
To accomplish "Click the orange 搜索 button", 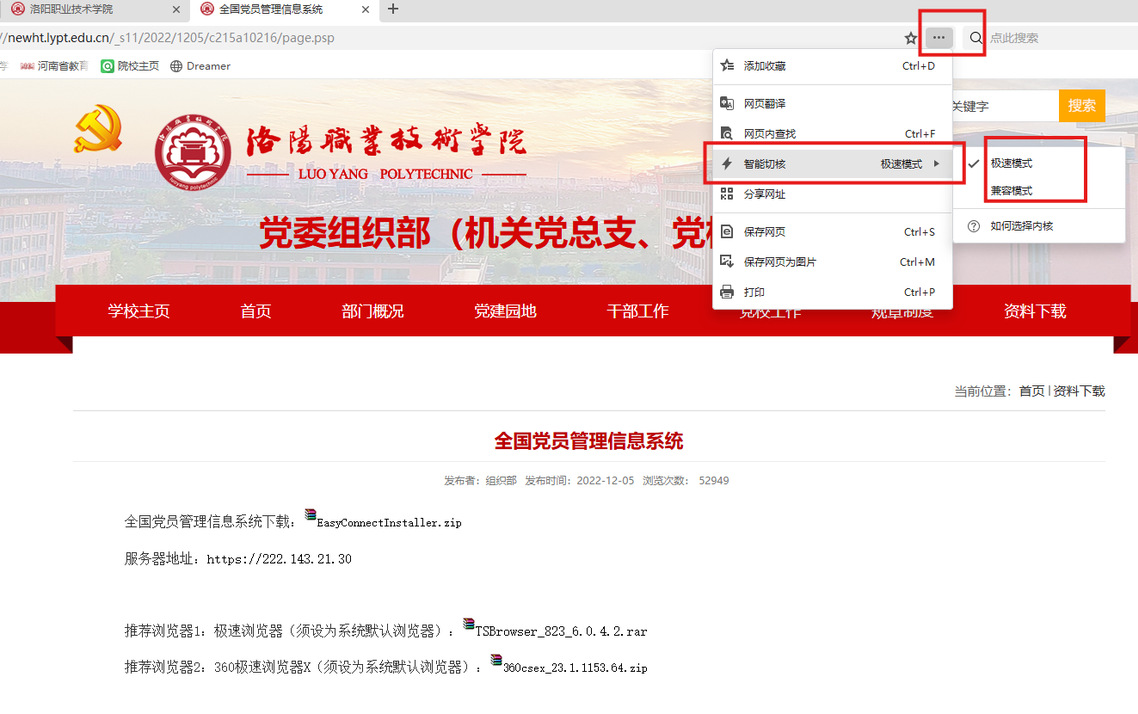I will 1081,106.
